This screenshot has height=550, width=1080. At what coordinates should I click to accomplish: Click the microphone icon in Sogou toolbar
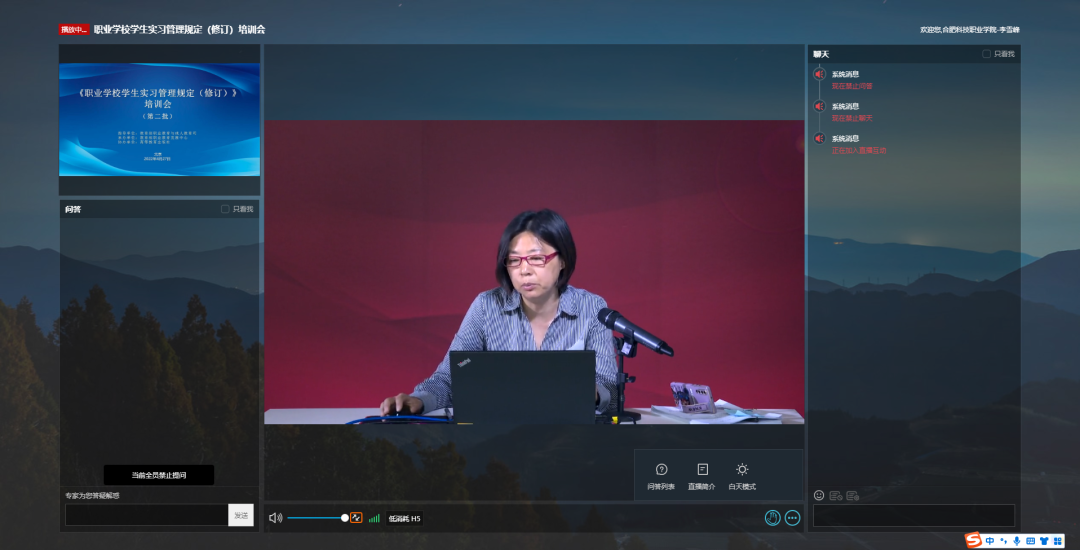[1017, 541]
